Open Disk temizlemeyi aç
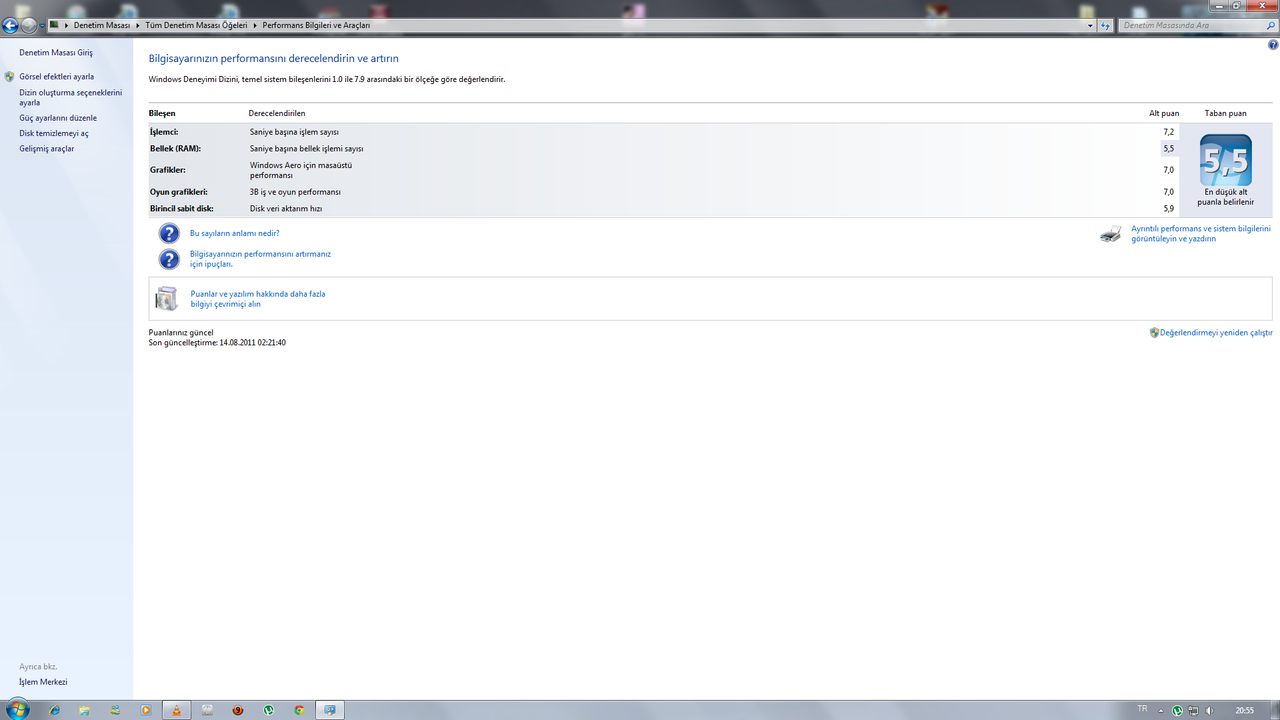This screenshot has height=720, width=1280. tap(54, 133)
